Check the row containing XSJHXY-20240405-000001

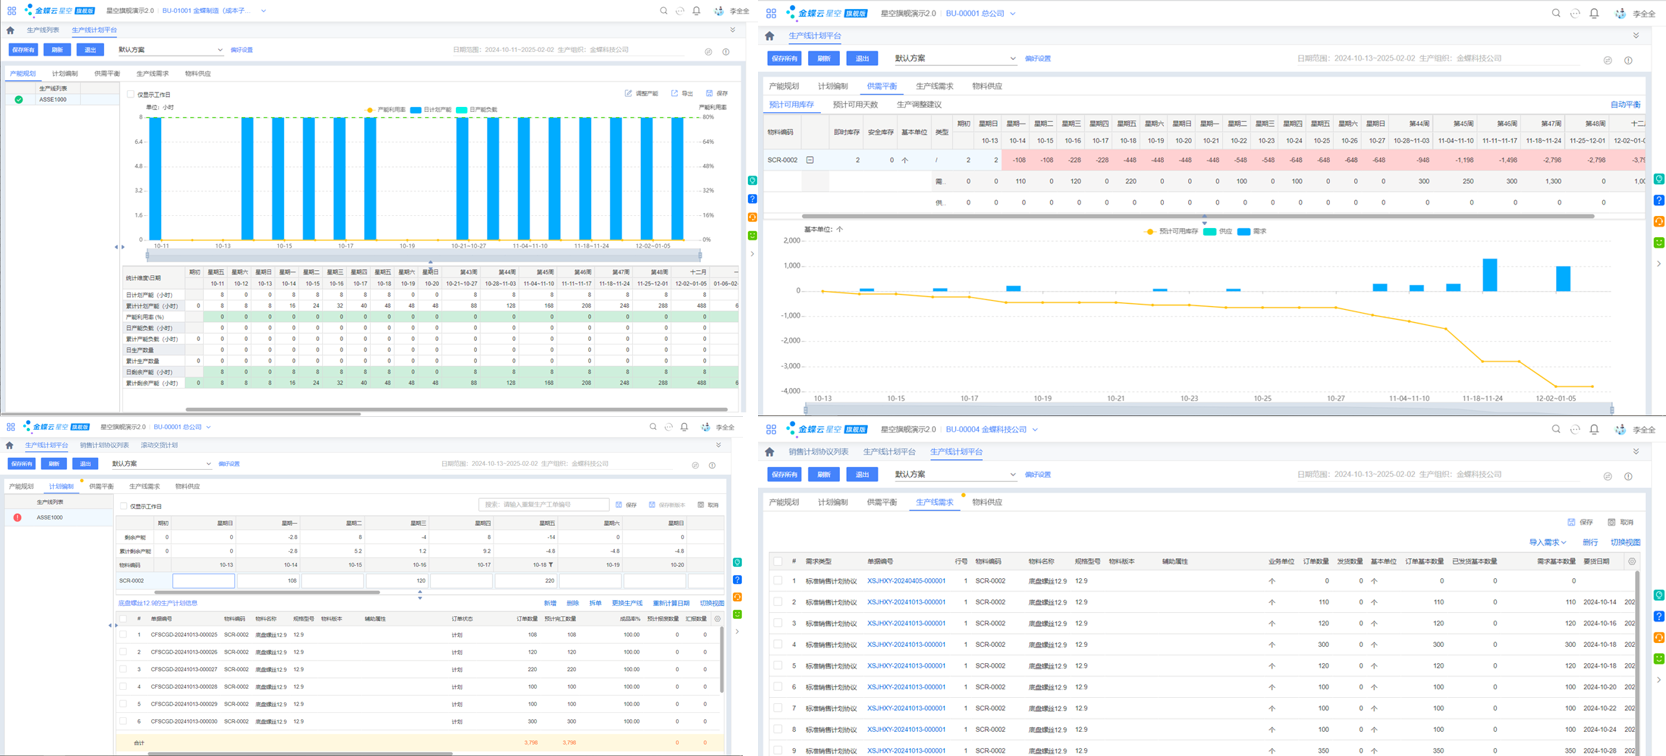click(x=778, y=581)
